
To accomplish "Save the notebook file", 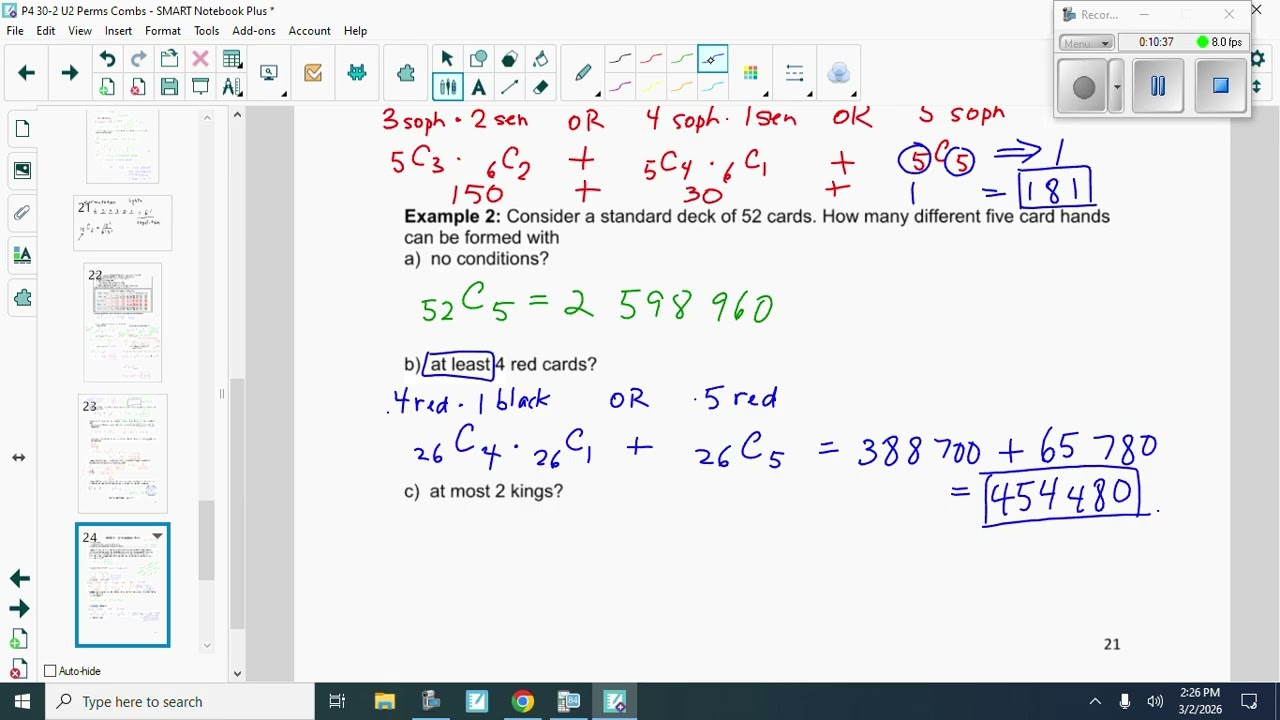I will tap(169, 87).
